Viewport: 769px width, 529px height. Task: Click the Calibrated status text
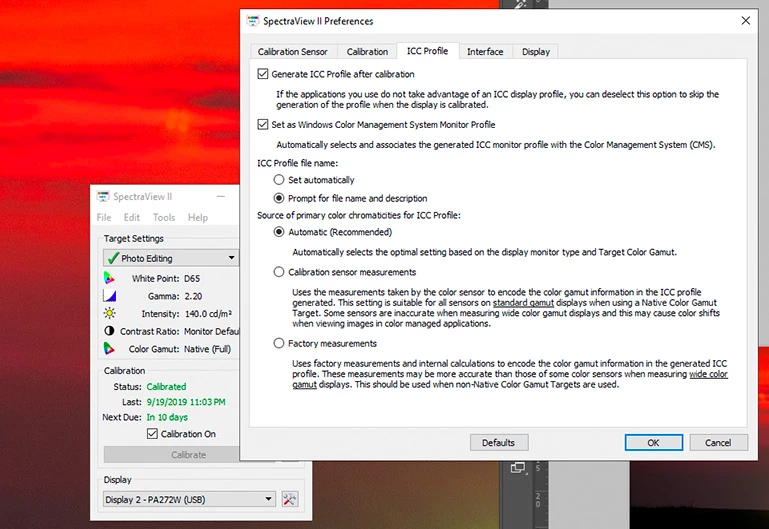[x=166, y=386]
